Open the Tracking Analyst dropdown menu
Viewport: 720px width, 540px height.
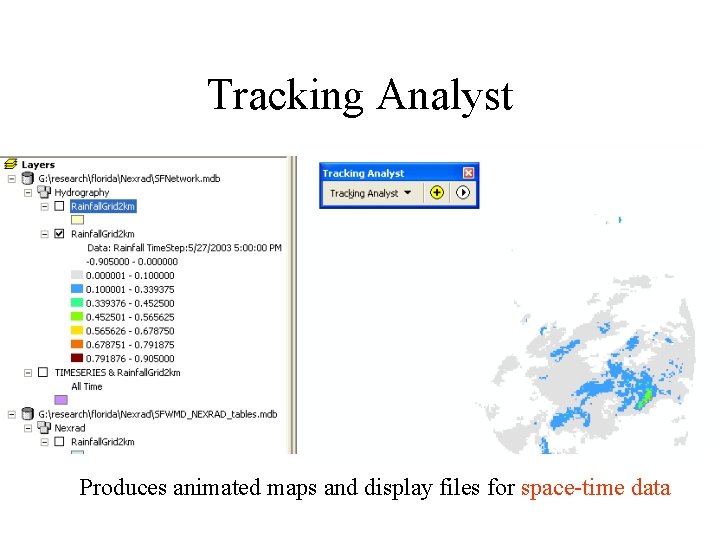[370, 193]
